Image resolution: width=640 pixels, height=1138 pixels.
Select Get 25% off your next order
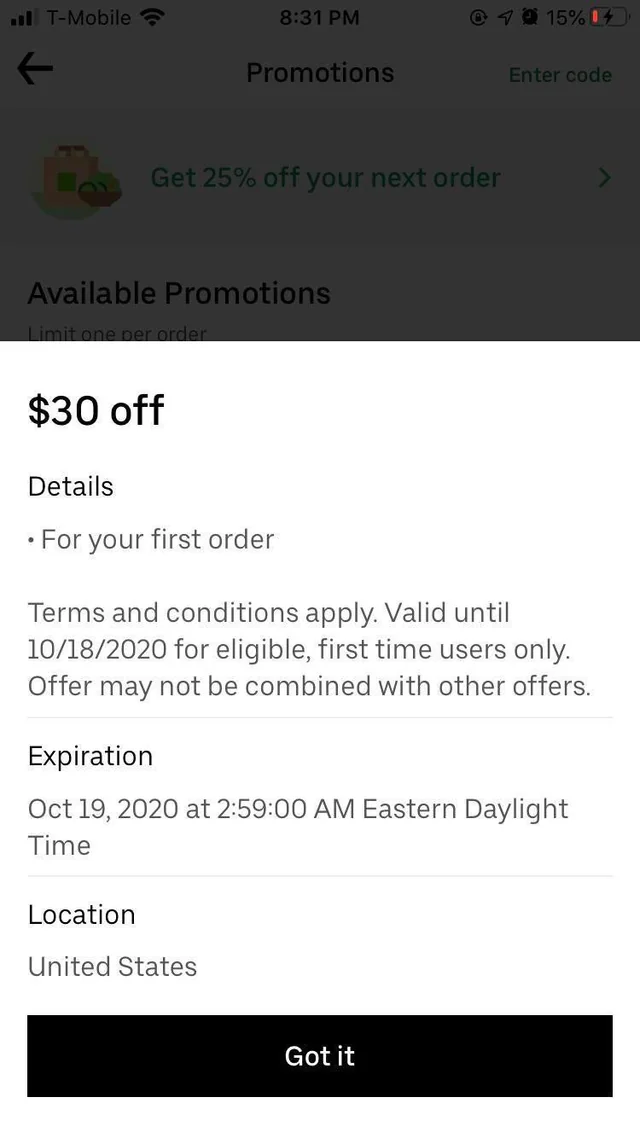coord(325,178)
